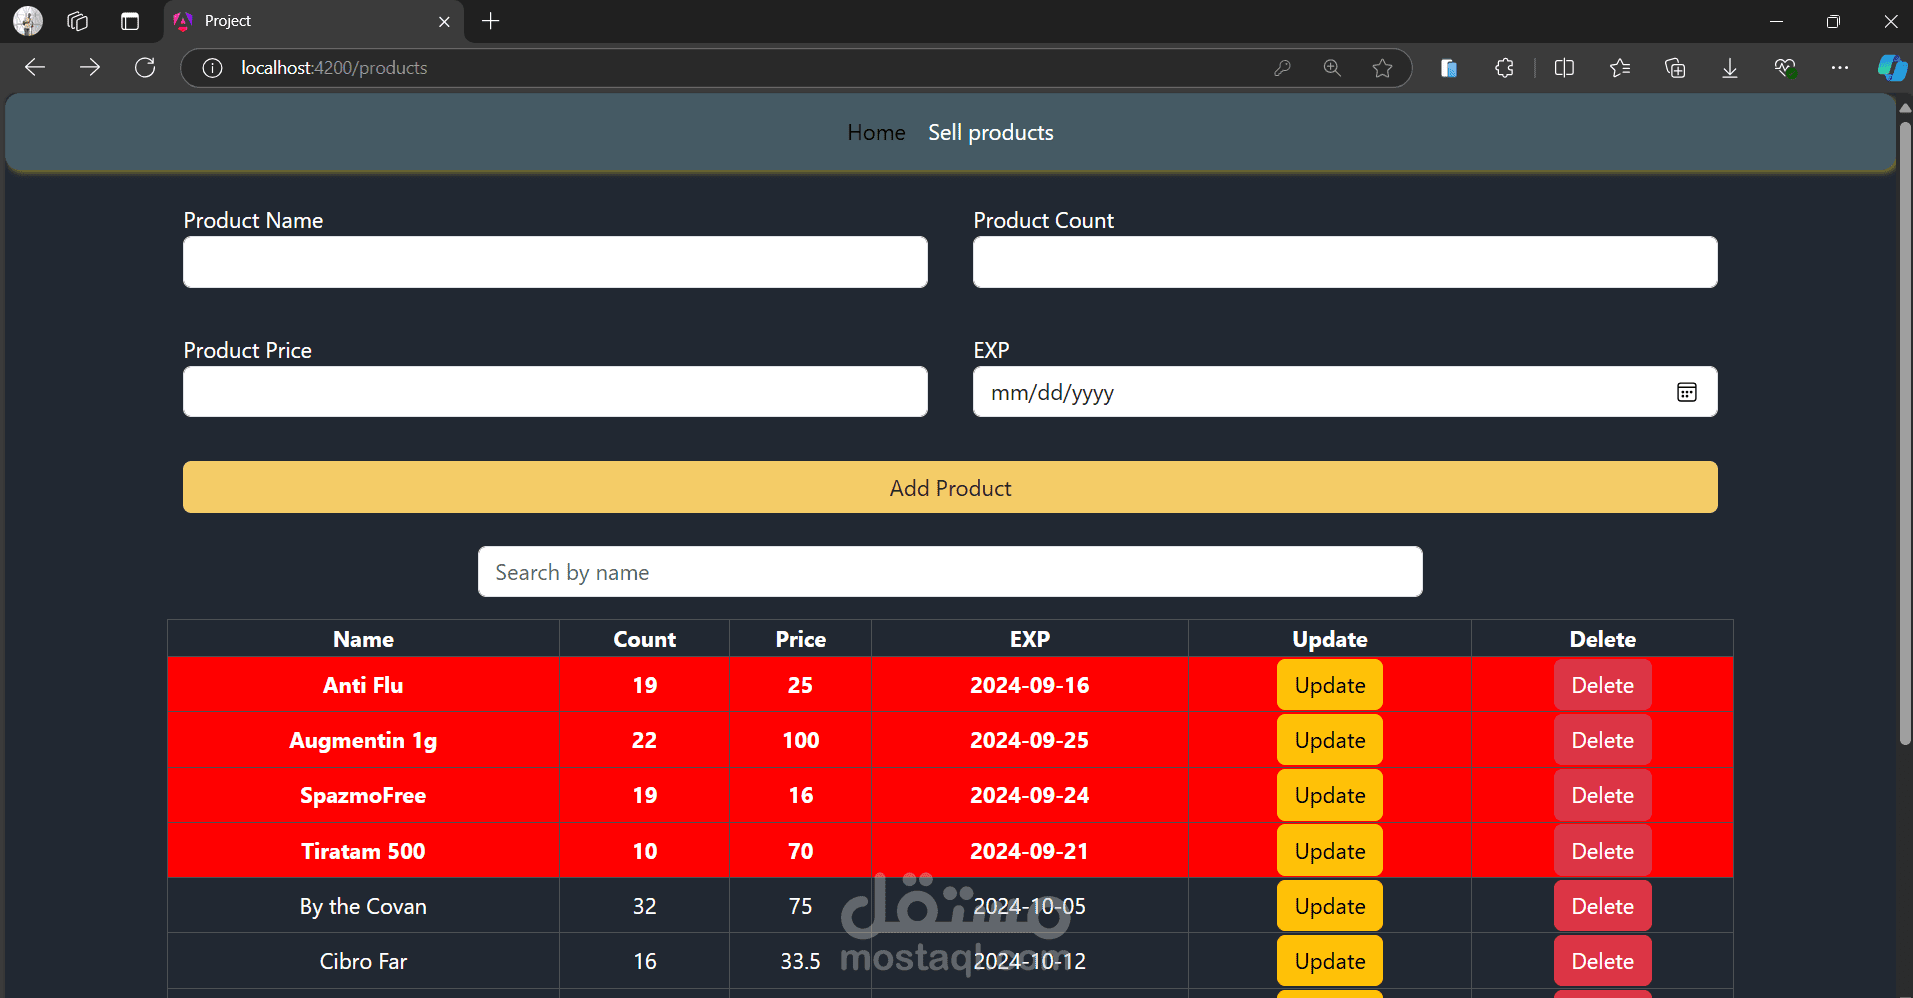View site information icon in address bar
Viewport: 1913px width, 998px height.
[212, 68]
